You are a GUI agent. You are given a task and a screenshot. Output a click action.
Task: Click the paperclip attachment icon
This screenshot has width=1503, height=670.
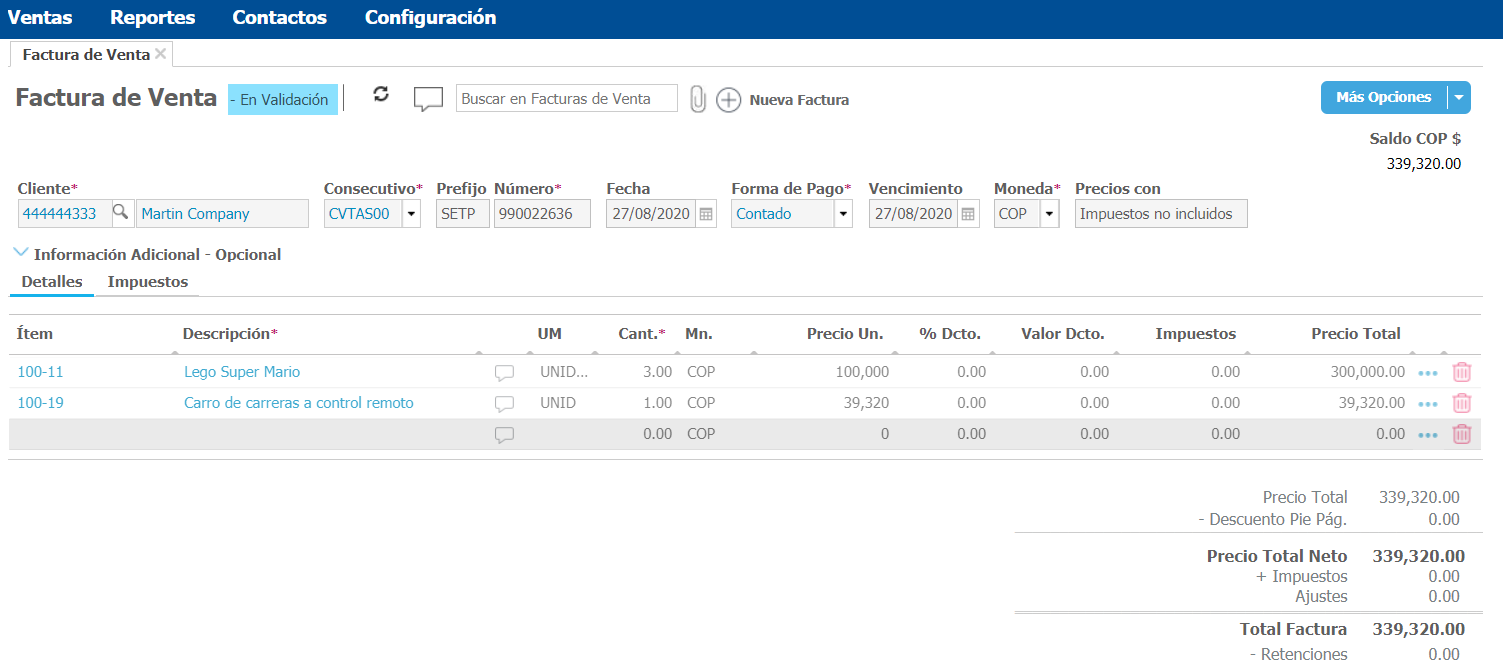(x=698, y=99)
